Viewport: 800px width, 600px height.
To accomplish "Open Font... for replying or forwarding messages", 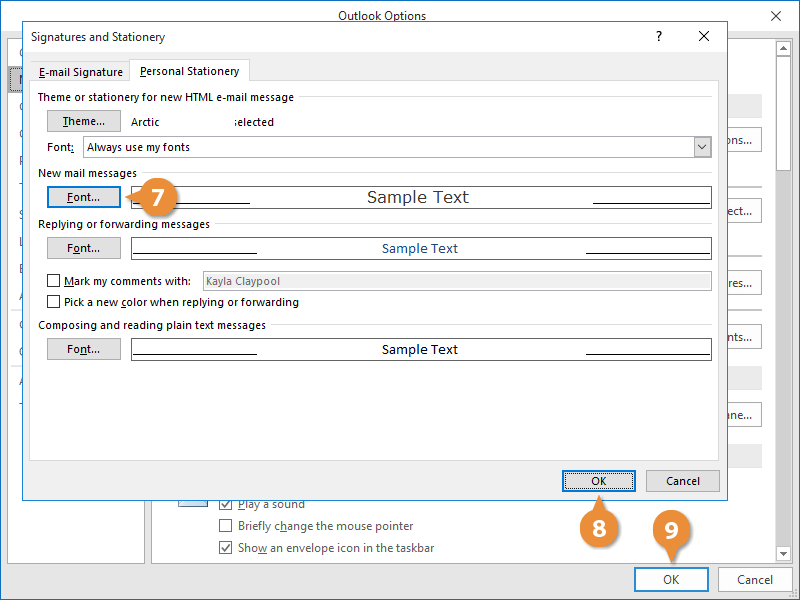I will 84,248.
